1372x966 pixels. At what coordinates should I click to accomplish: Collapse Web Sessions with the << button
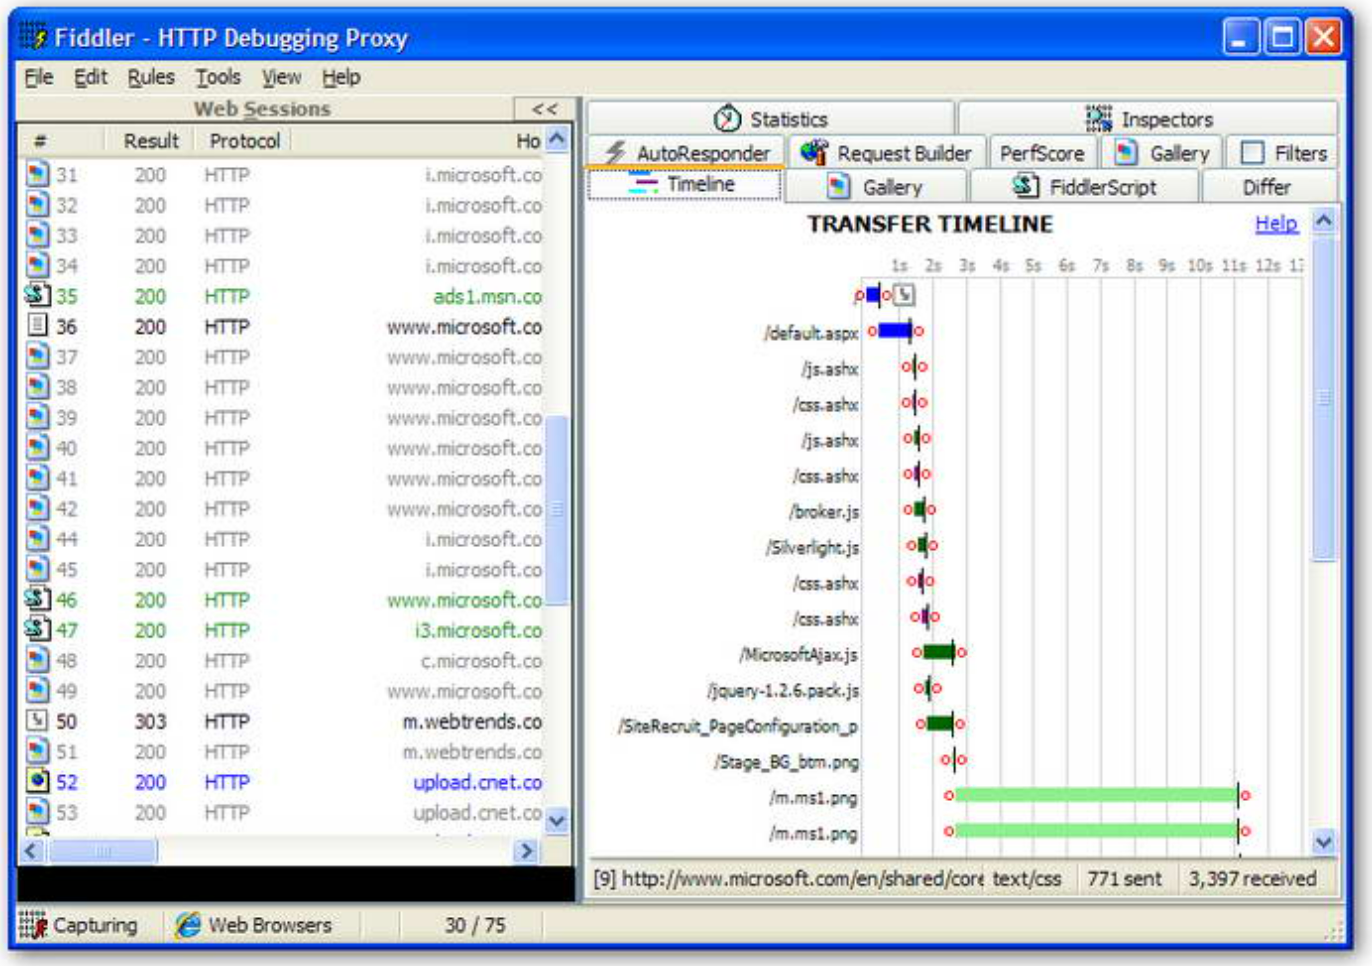(x=545, y=109)
